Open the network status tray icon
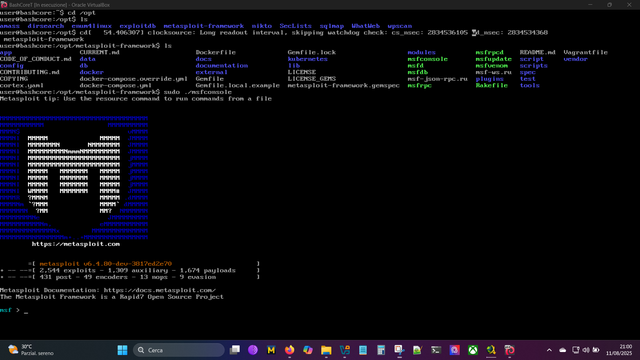The width and height of the screenshot is (640, 360). pos(576,350)
